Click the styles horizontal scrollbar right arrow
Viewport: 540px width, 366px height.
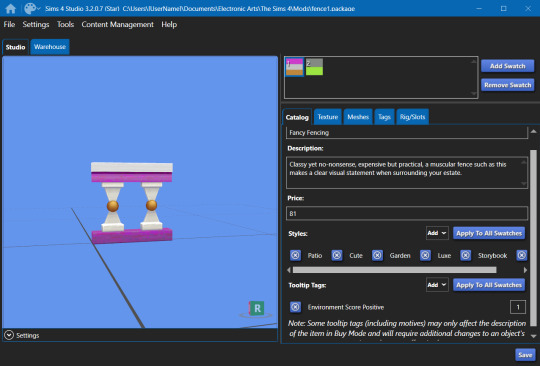click(525, 270)
